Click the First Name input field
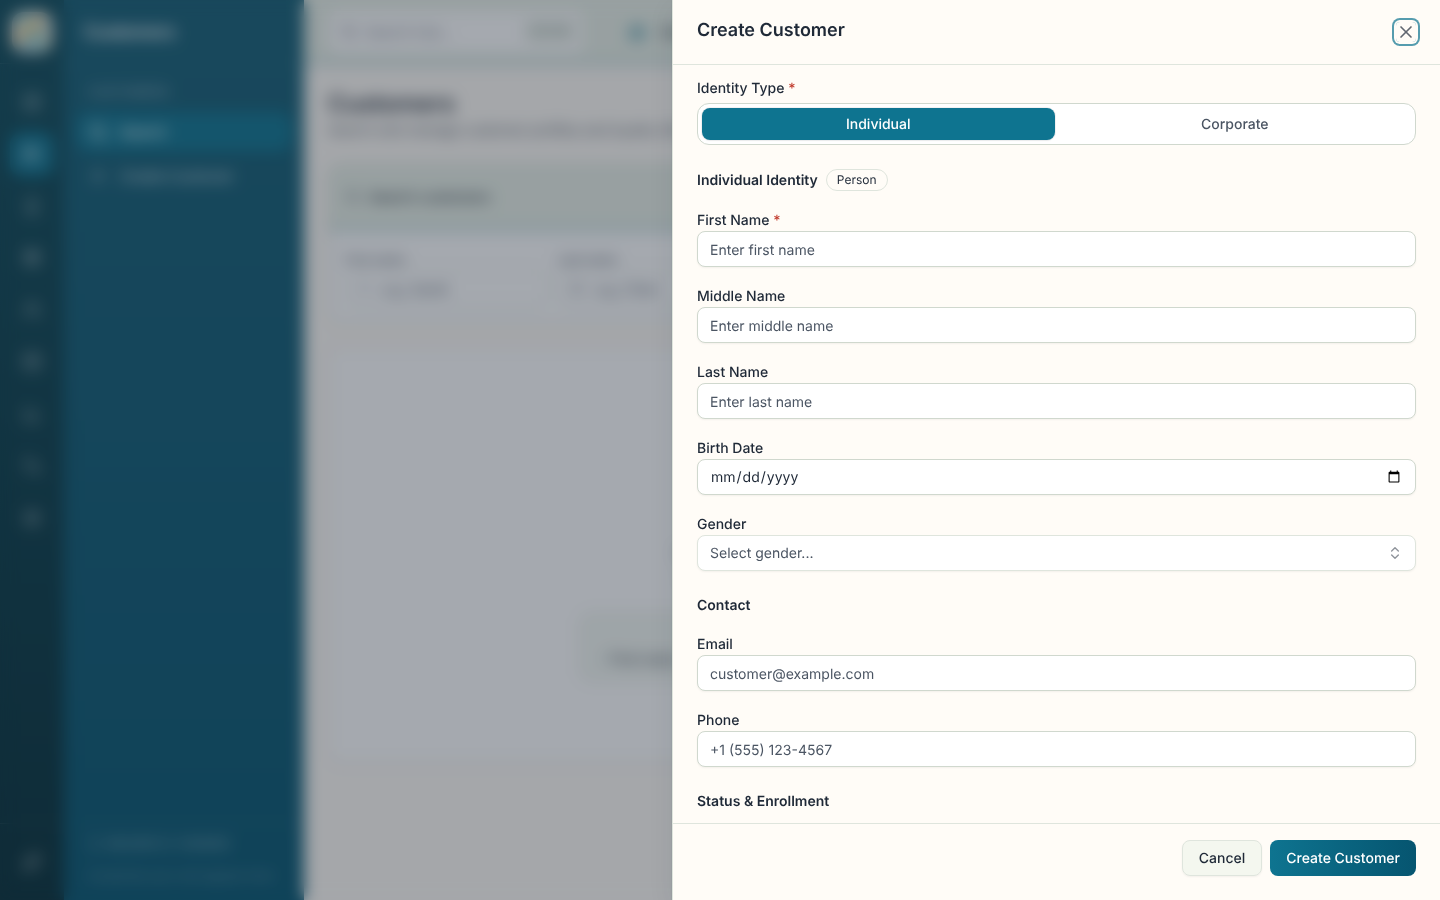 coord(1056,250)
